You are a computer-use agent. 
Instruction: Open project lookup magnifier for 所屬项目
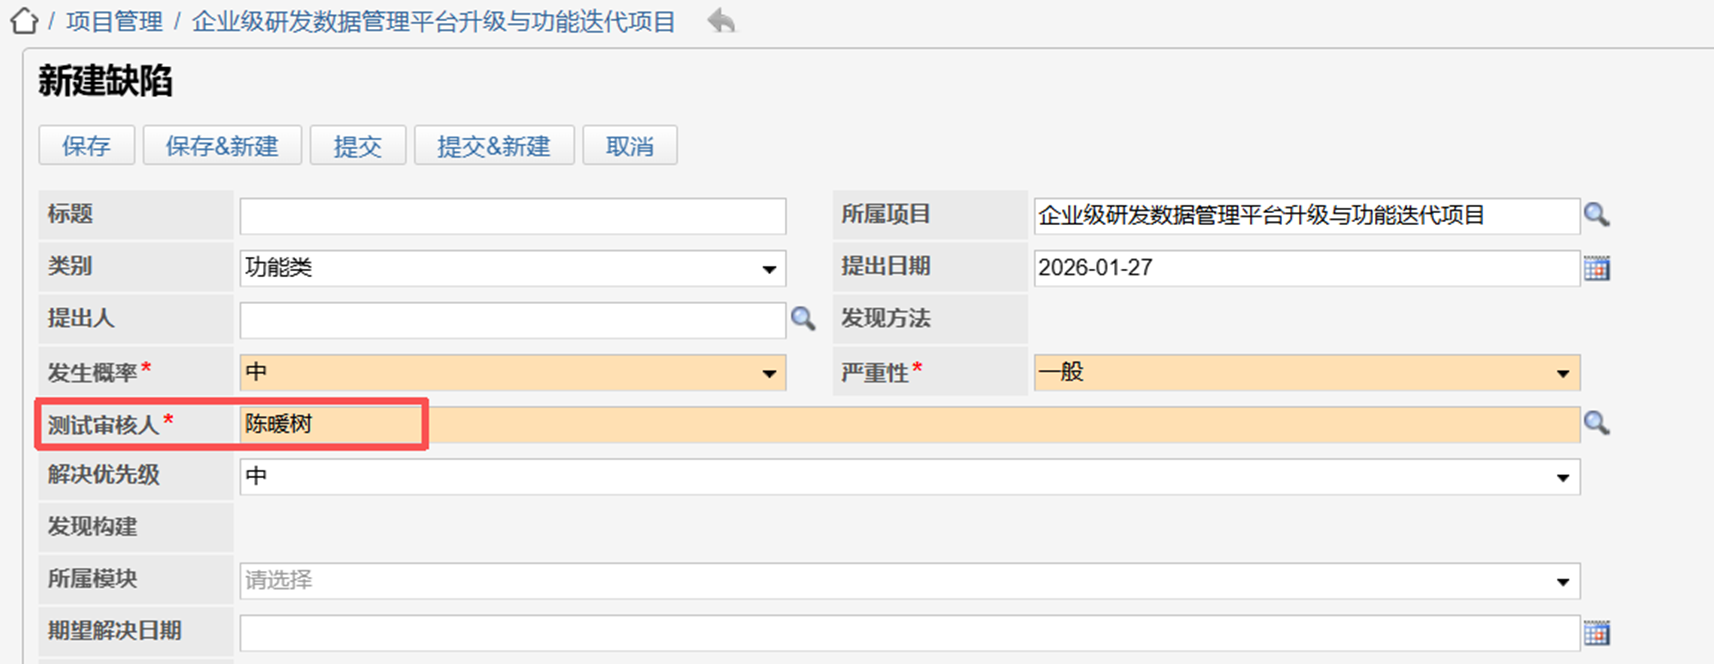tap(1596, 215)
